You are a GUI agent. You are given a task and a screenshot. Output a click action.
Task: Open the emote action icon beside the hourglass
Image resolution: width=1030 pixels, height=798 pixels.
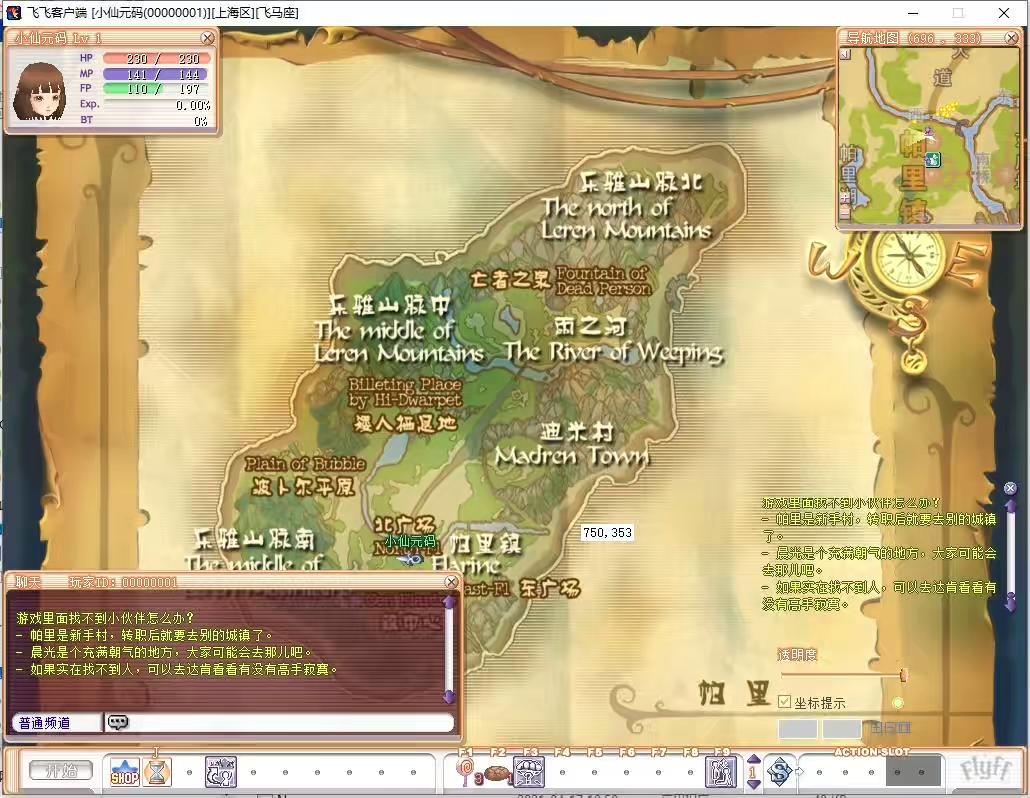[221, 770]
